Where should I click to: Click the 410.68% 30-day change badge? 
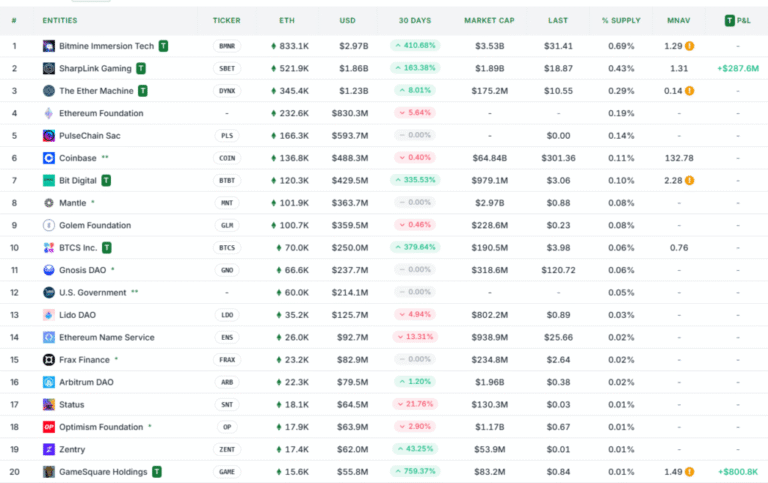pos(415,46)
